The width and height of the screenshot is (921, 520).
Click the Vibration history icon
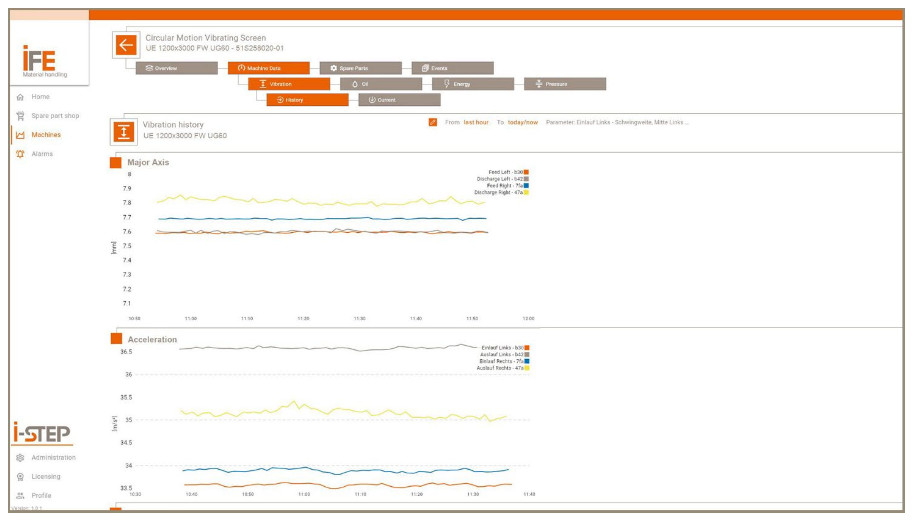tap(124, 130)
